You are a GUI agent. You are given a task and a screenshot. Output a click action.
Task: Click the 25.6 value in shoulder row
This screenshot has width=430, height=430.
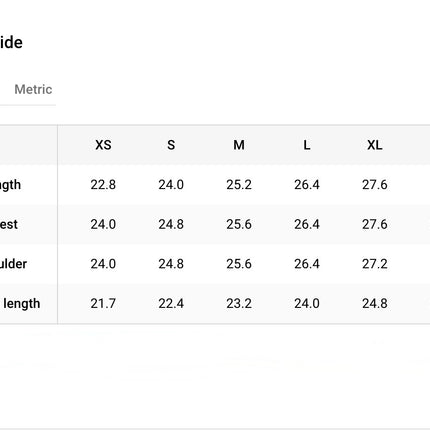[x=239, y=264]
